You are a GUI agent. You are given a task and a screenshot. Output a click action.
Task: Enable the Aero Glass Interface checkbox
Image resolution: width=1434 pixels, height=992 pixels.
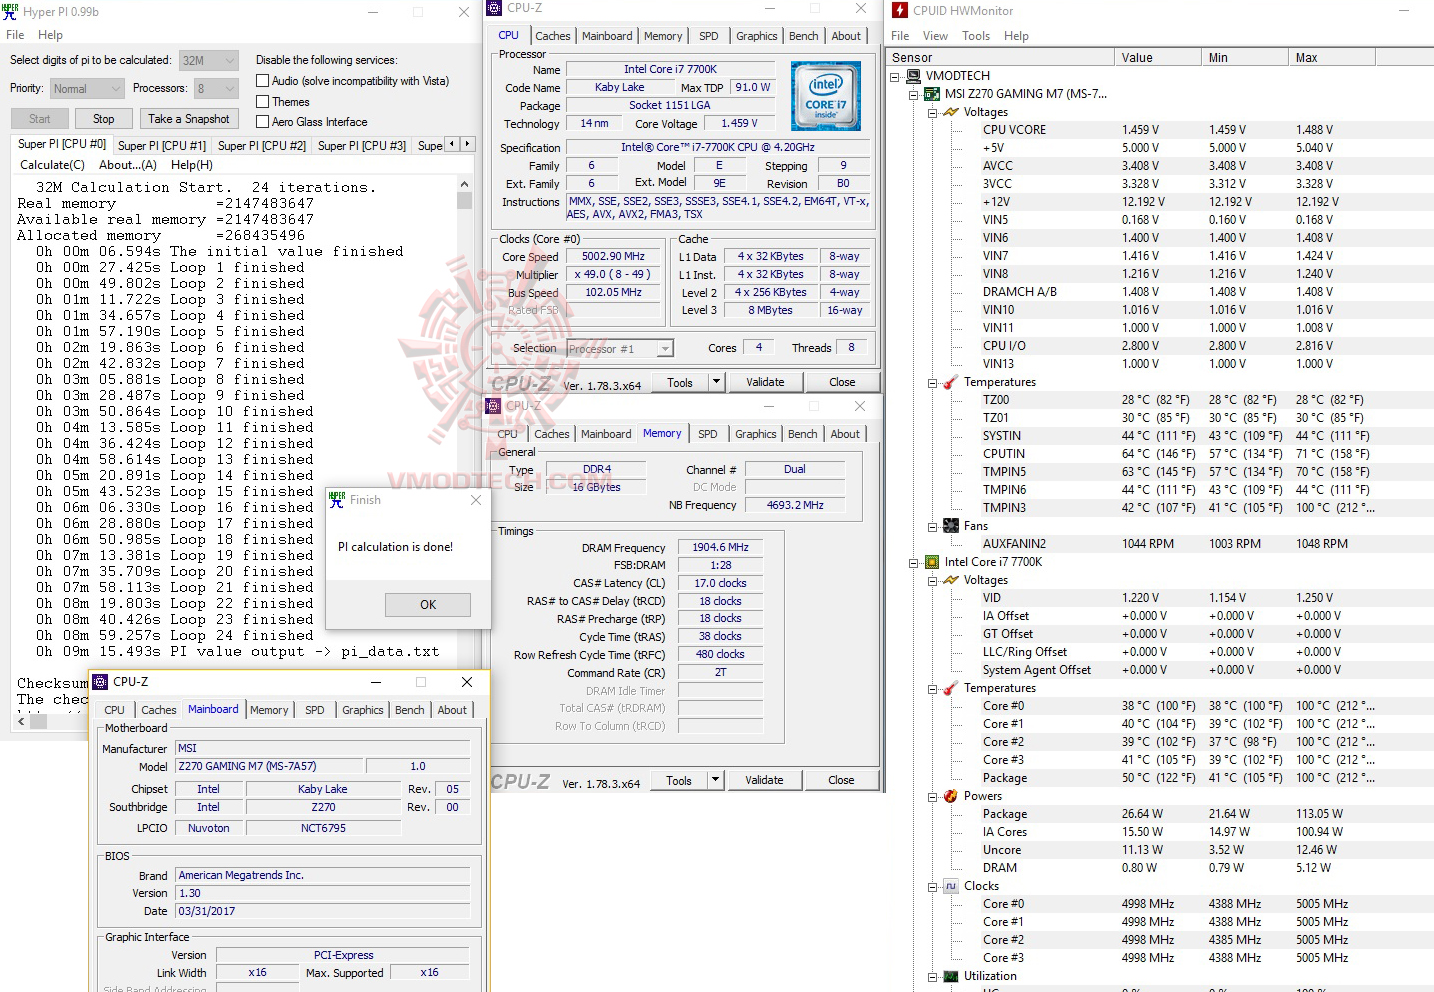click(x=261, y=121)
